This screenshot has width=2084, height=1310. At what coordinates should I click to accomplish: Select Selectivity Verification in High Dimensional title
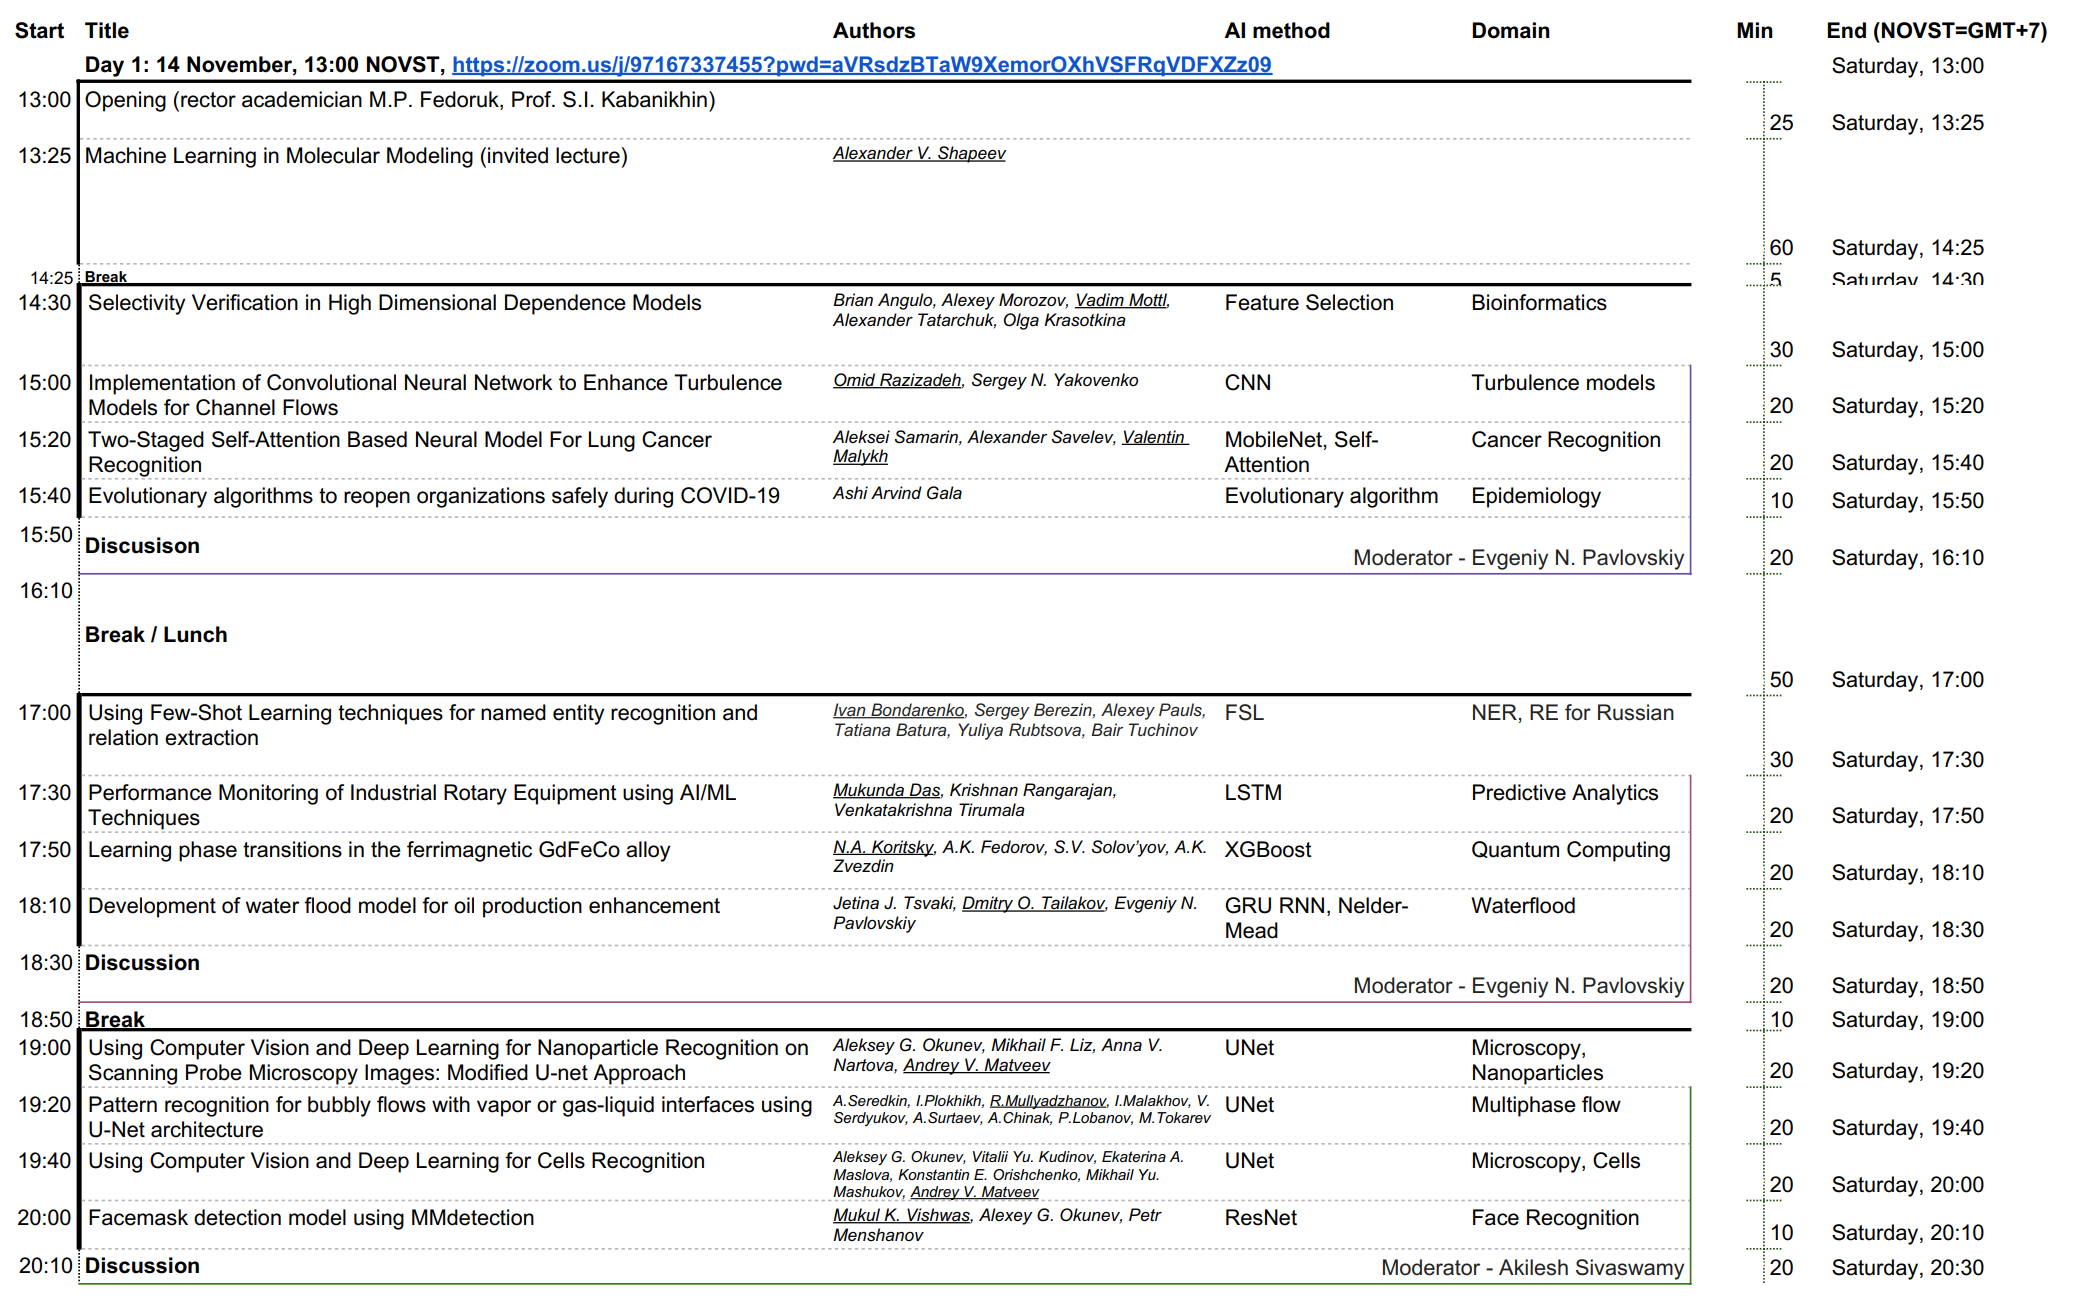[395, 303]
